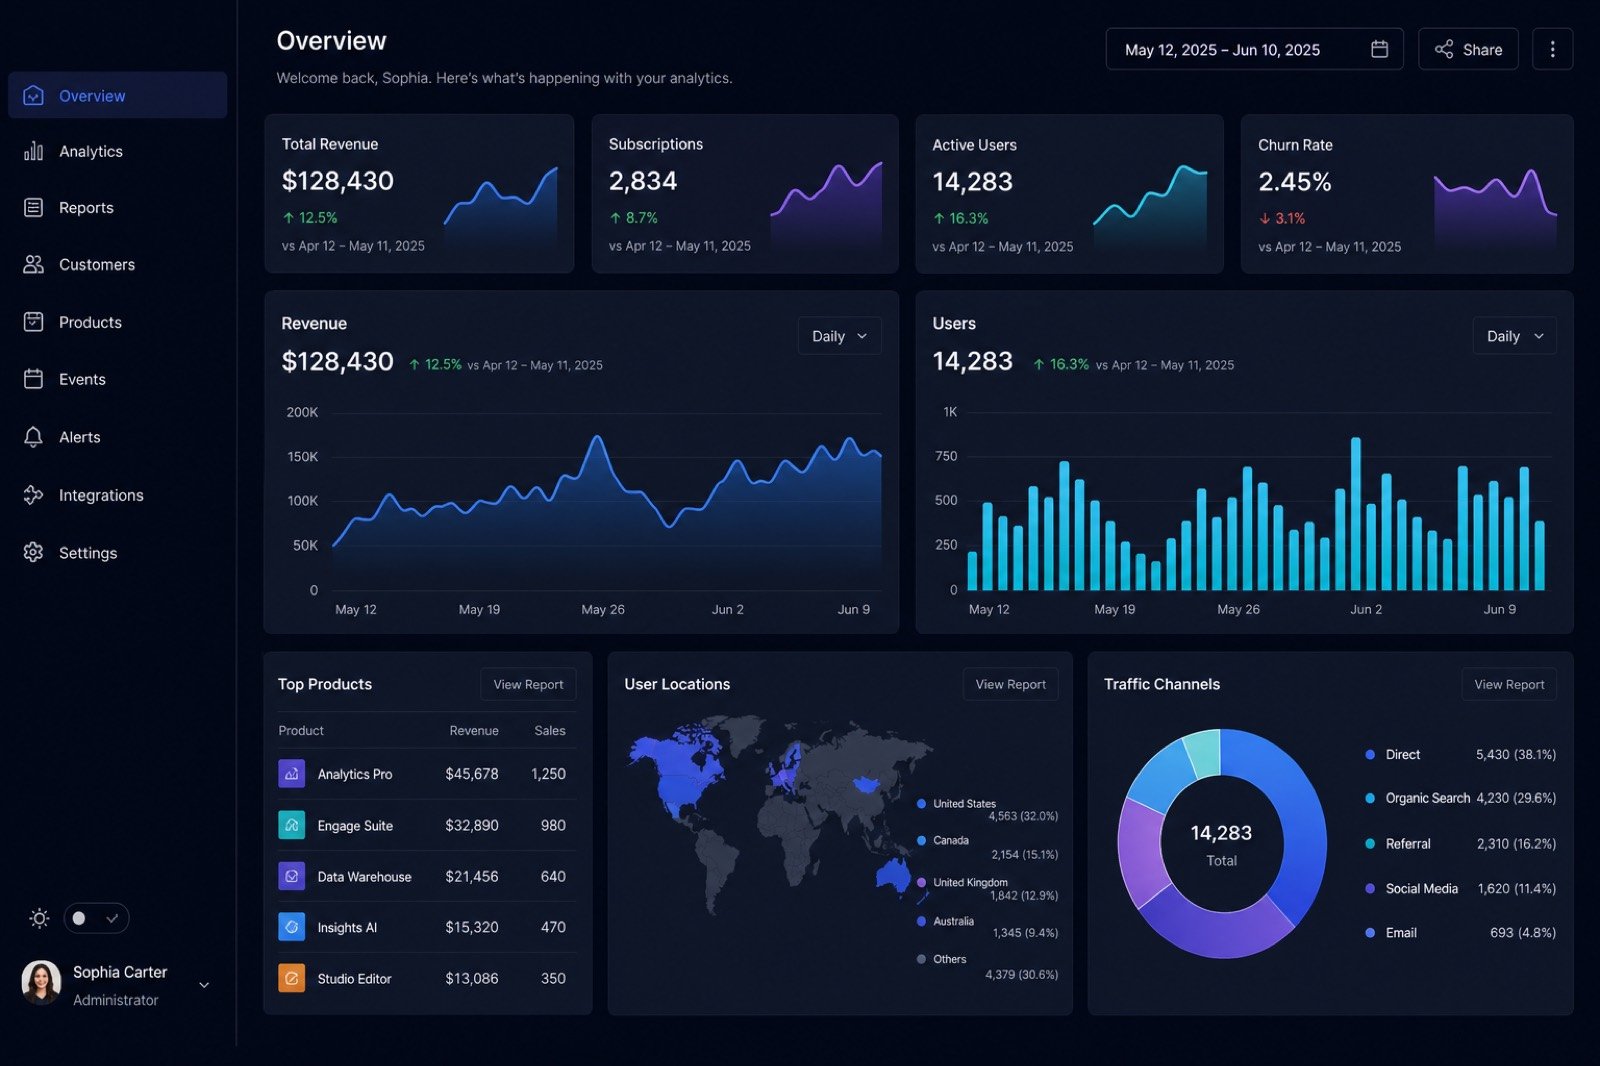1600x1066 pixels.
Task: Click the Settings gear icon
Action: [x=33, y=552]
